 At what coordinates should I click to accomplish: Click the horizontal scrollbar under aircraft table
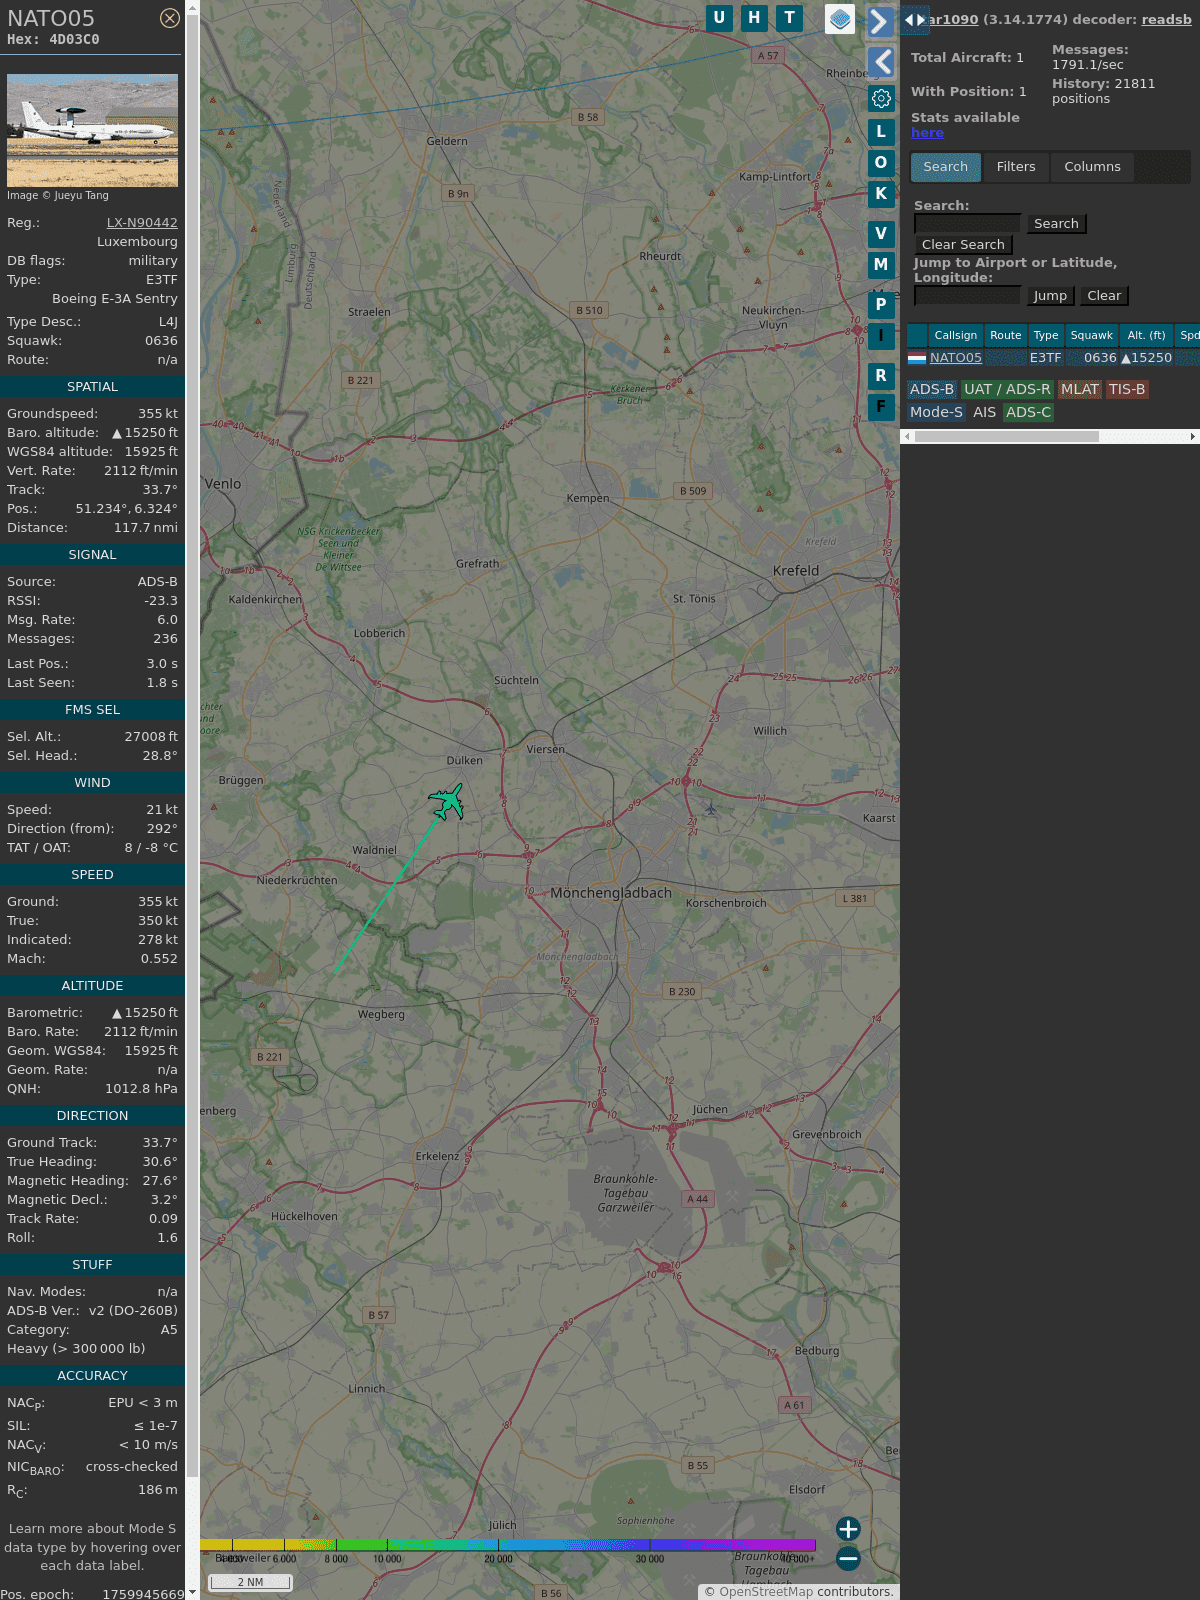pyautogui.click(x=1006, y=437)
